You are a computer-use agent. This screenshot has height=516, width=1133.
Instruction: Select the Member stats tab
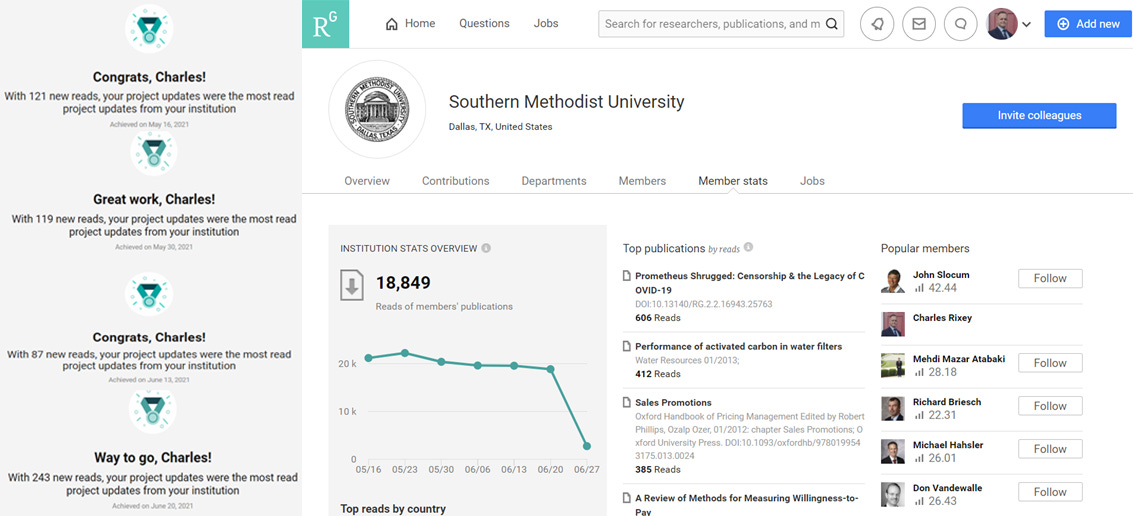click(733, 181)
